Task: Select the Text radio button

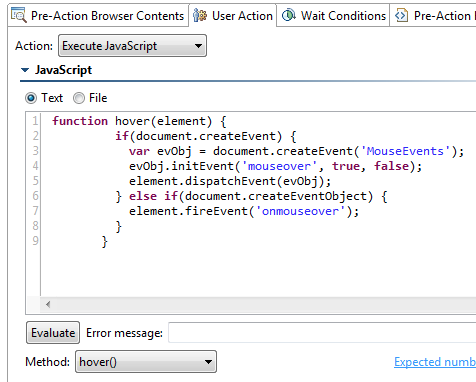Action: [31, 98]
